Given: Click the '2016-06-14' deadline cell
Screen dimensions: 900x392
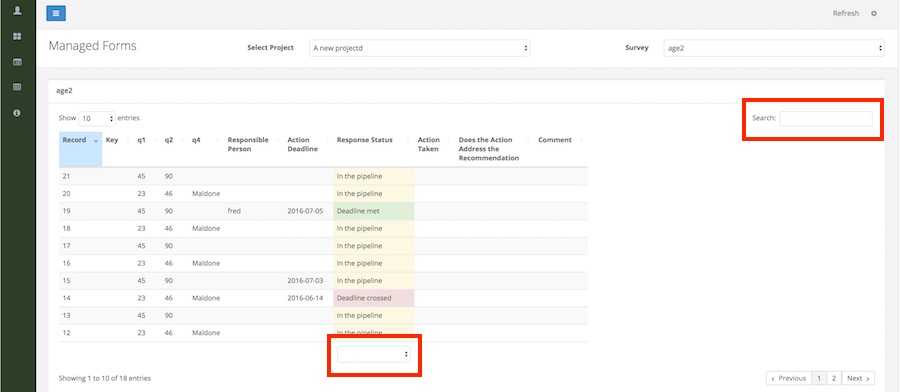Looking at the screenshot, I should (308, 298).
